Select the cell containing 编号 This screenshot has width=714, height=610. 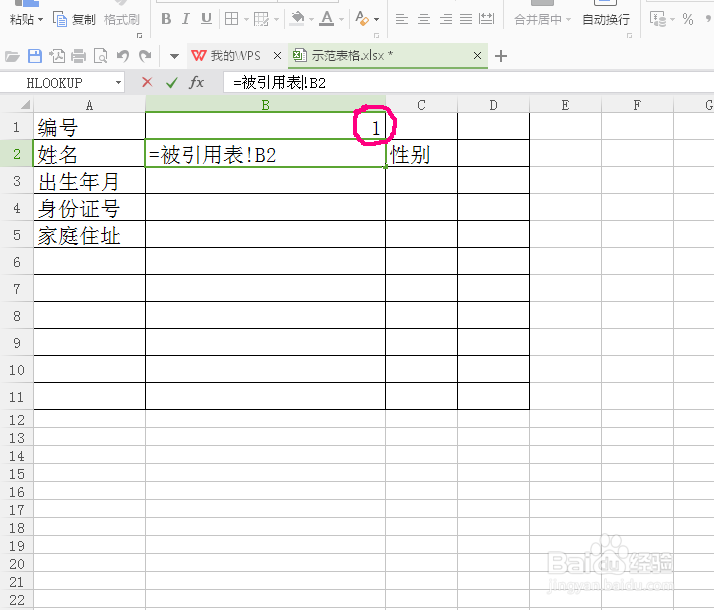coord(89,127)
